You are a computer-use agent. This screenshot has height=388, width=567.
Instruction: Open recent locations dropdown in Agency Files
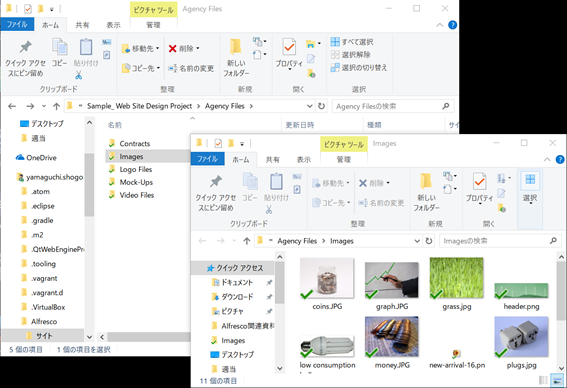click(44, 106)
